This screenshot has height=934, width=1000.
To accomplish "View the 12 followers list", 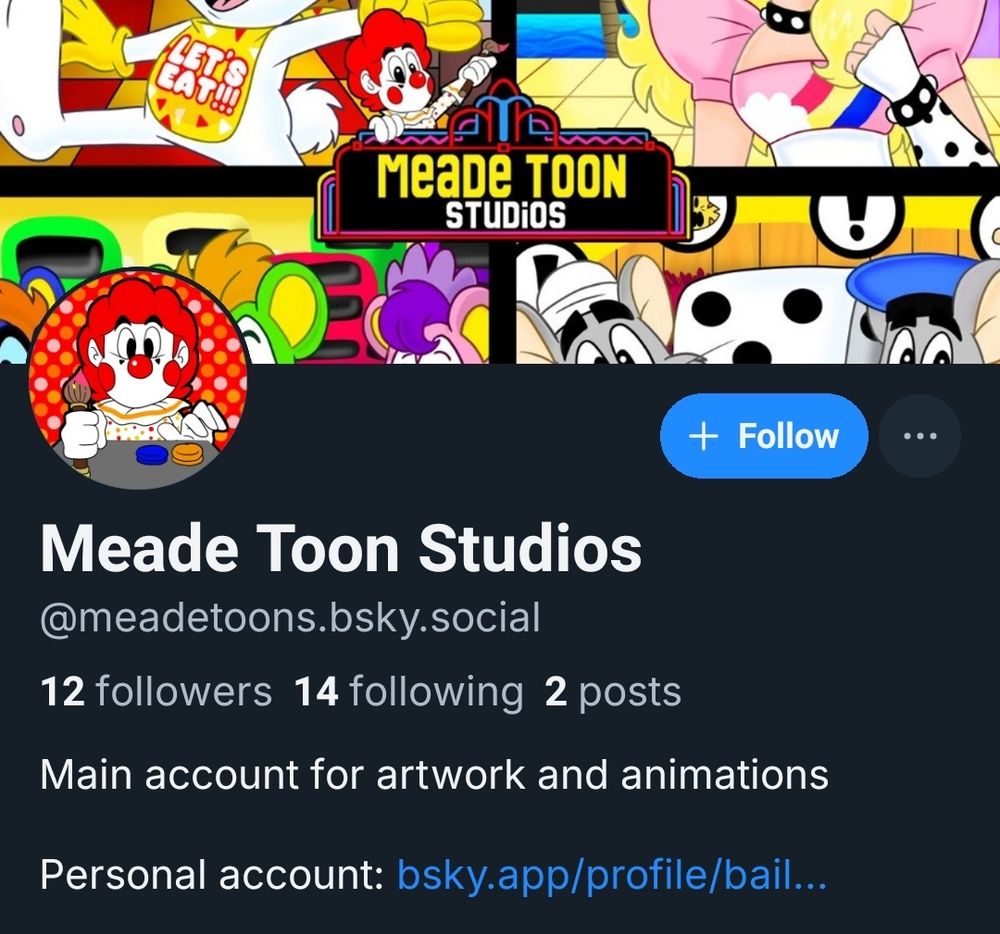I will 156,692.
